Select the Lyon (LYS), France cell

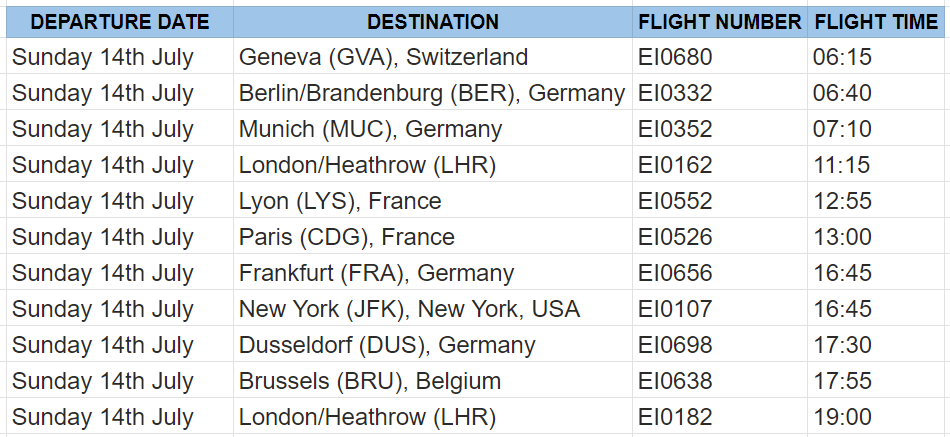click(433, 201)
